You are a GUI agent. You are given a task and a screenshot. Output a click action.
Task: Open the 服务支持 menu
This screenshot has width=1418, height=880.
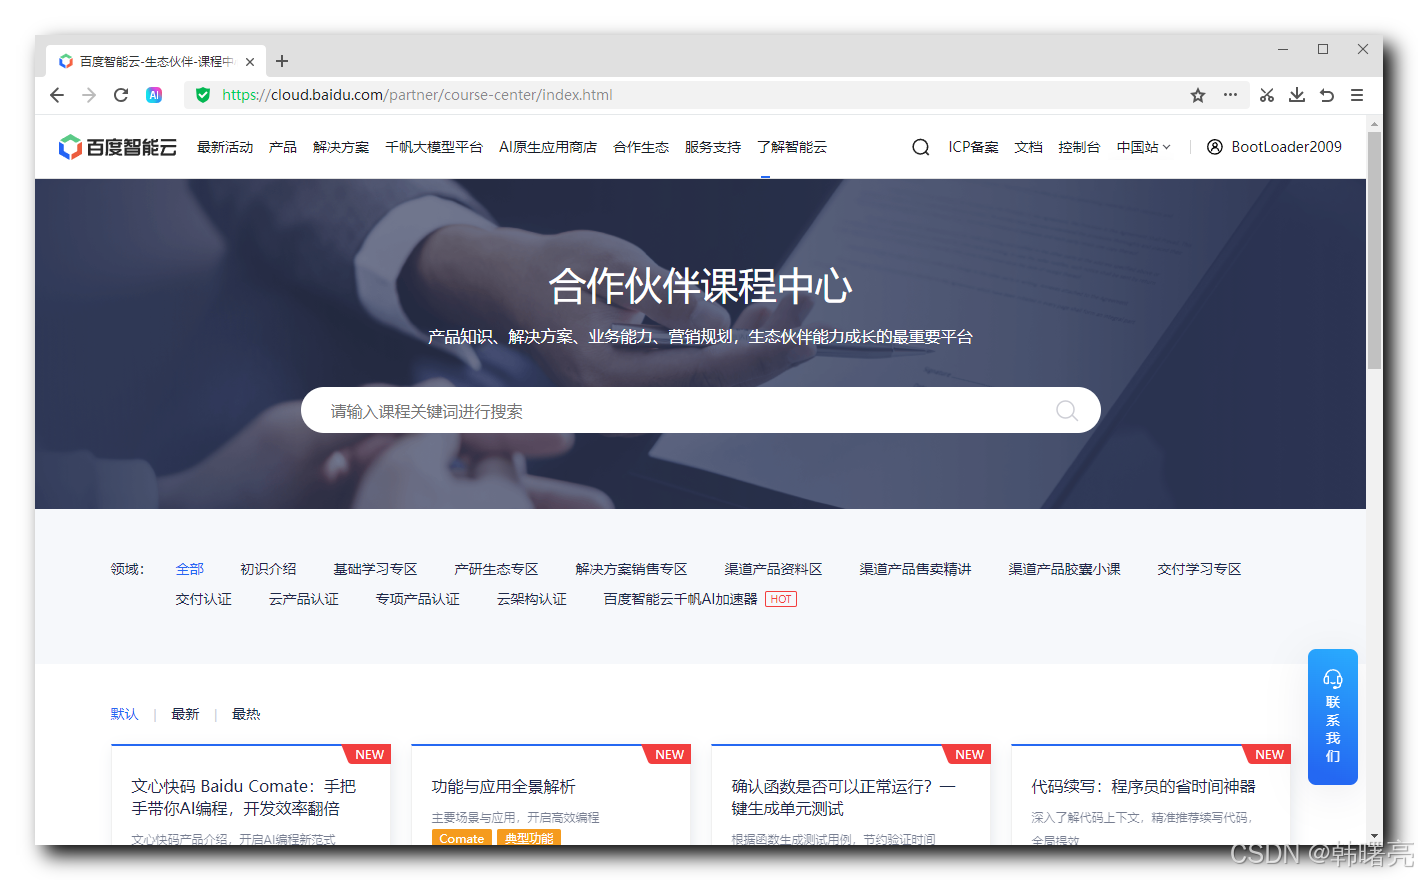[x=713, y=147]
